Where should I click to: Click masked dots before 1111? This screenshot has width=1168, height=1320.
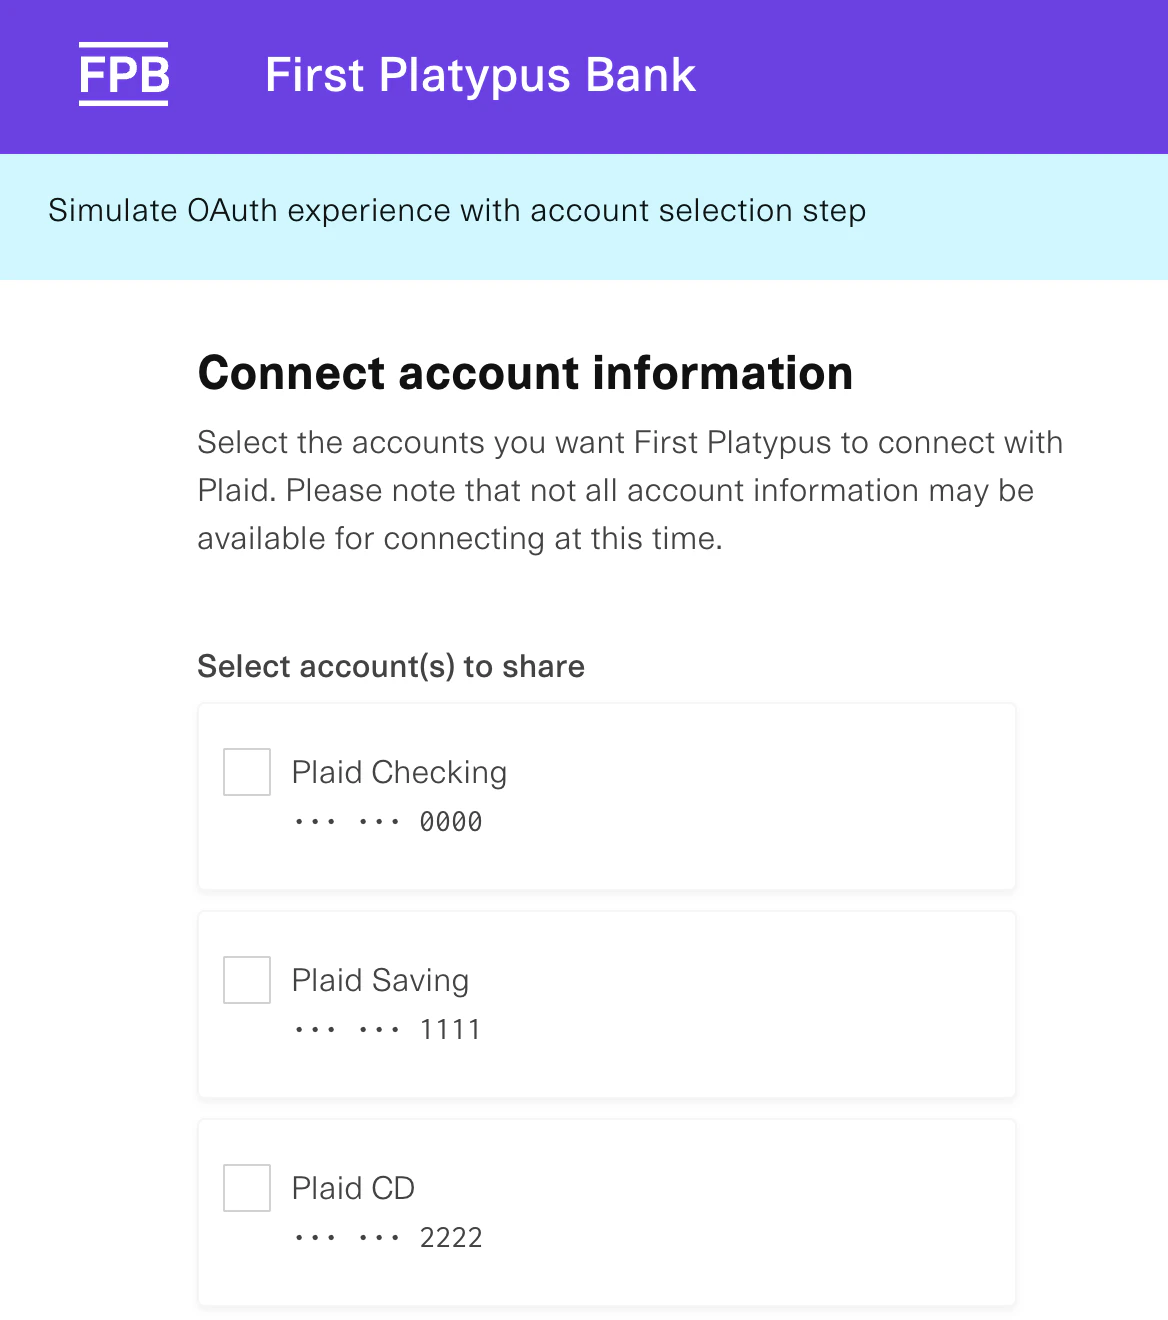(x=347, y=1030)
